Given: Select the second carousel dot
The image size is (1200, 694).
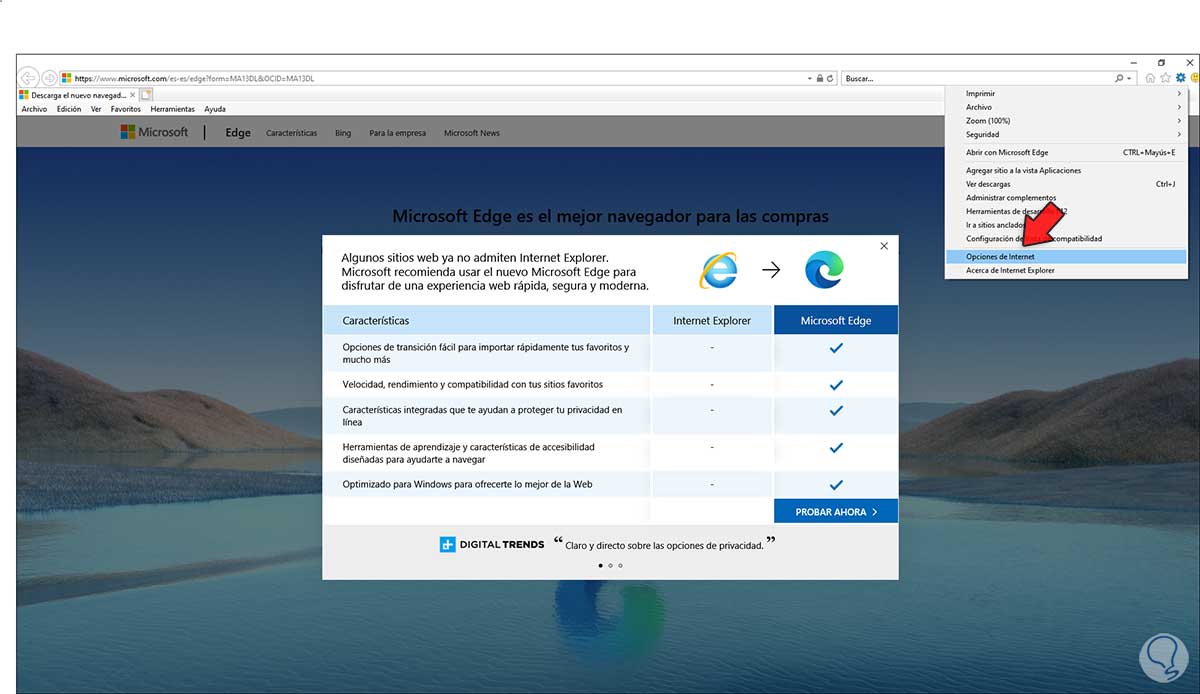Looking at the screenshot, I should coord(610,565).
